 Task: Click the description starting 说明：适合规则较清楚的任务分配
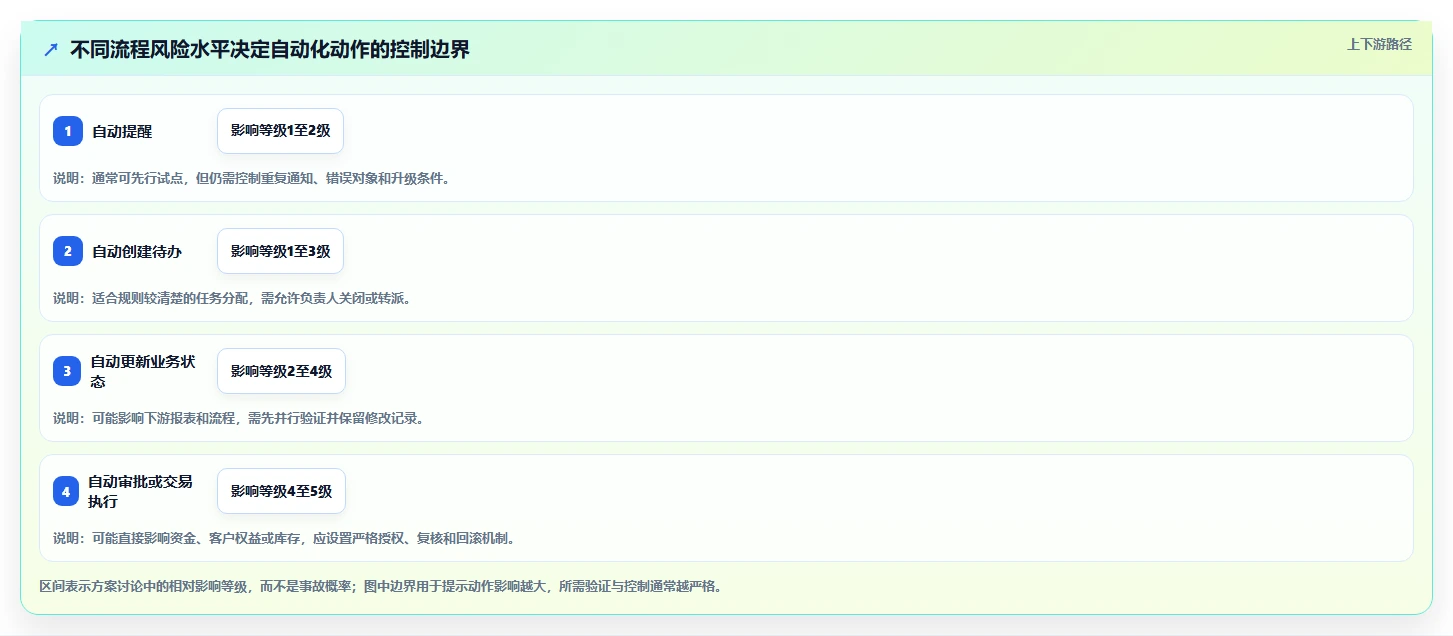[232, 298]
